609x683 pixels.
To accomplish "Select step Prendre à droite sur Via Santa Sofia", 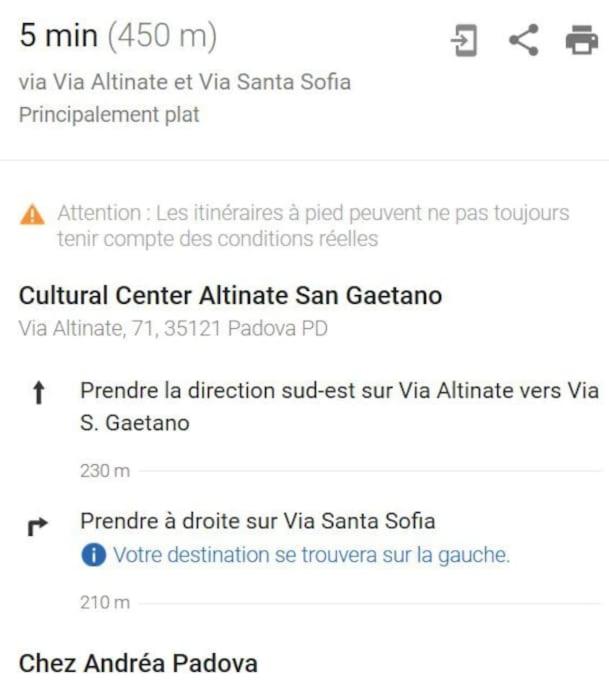I will (x=258, y=521).
